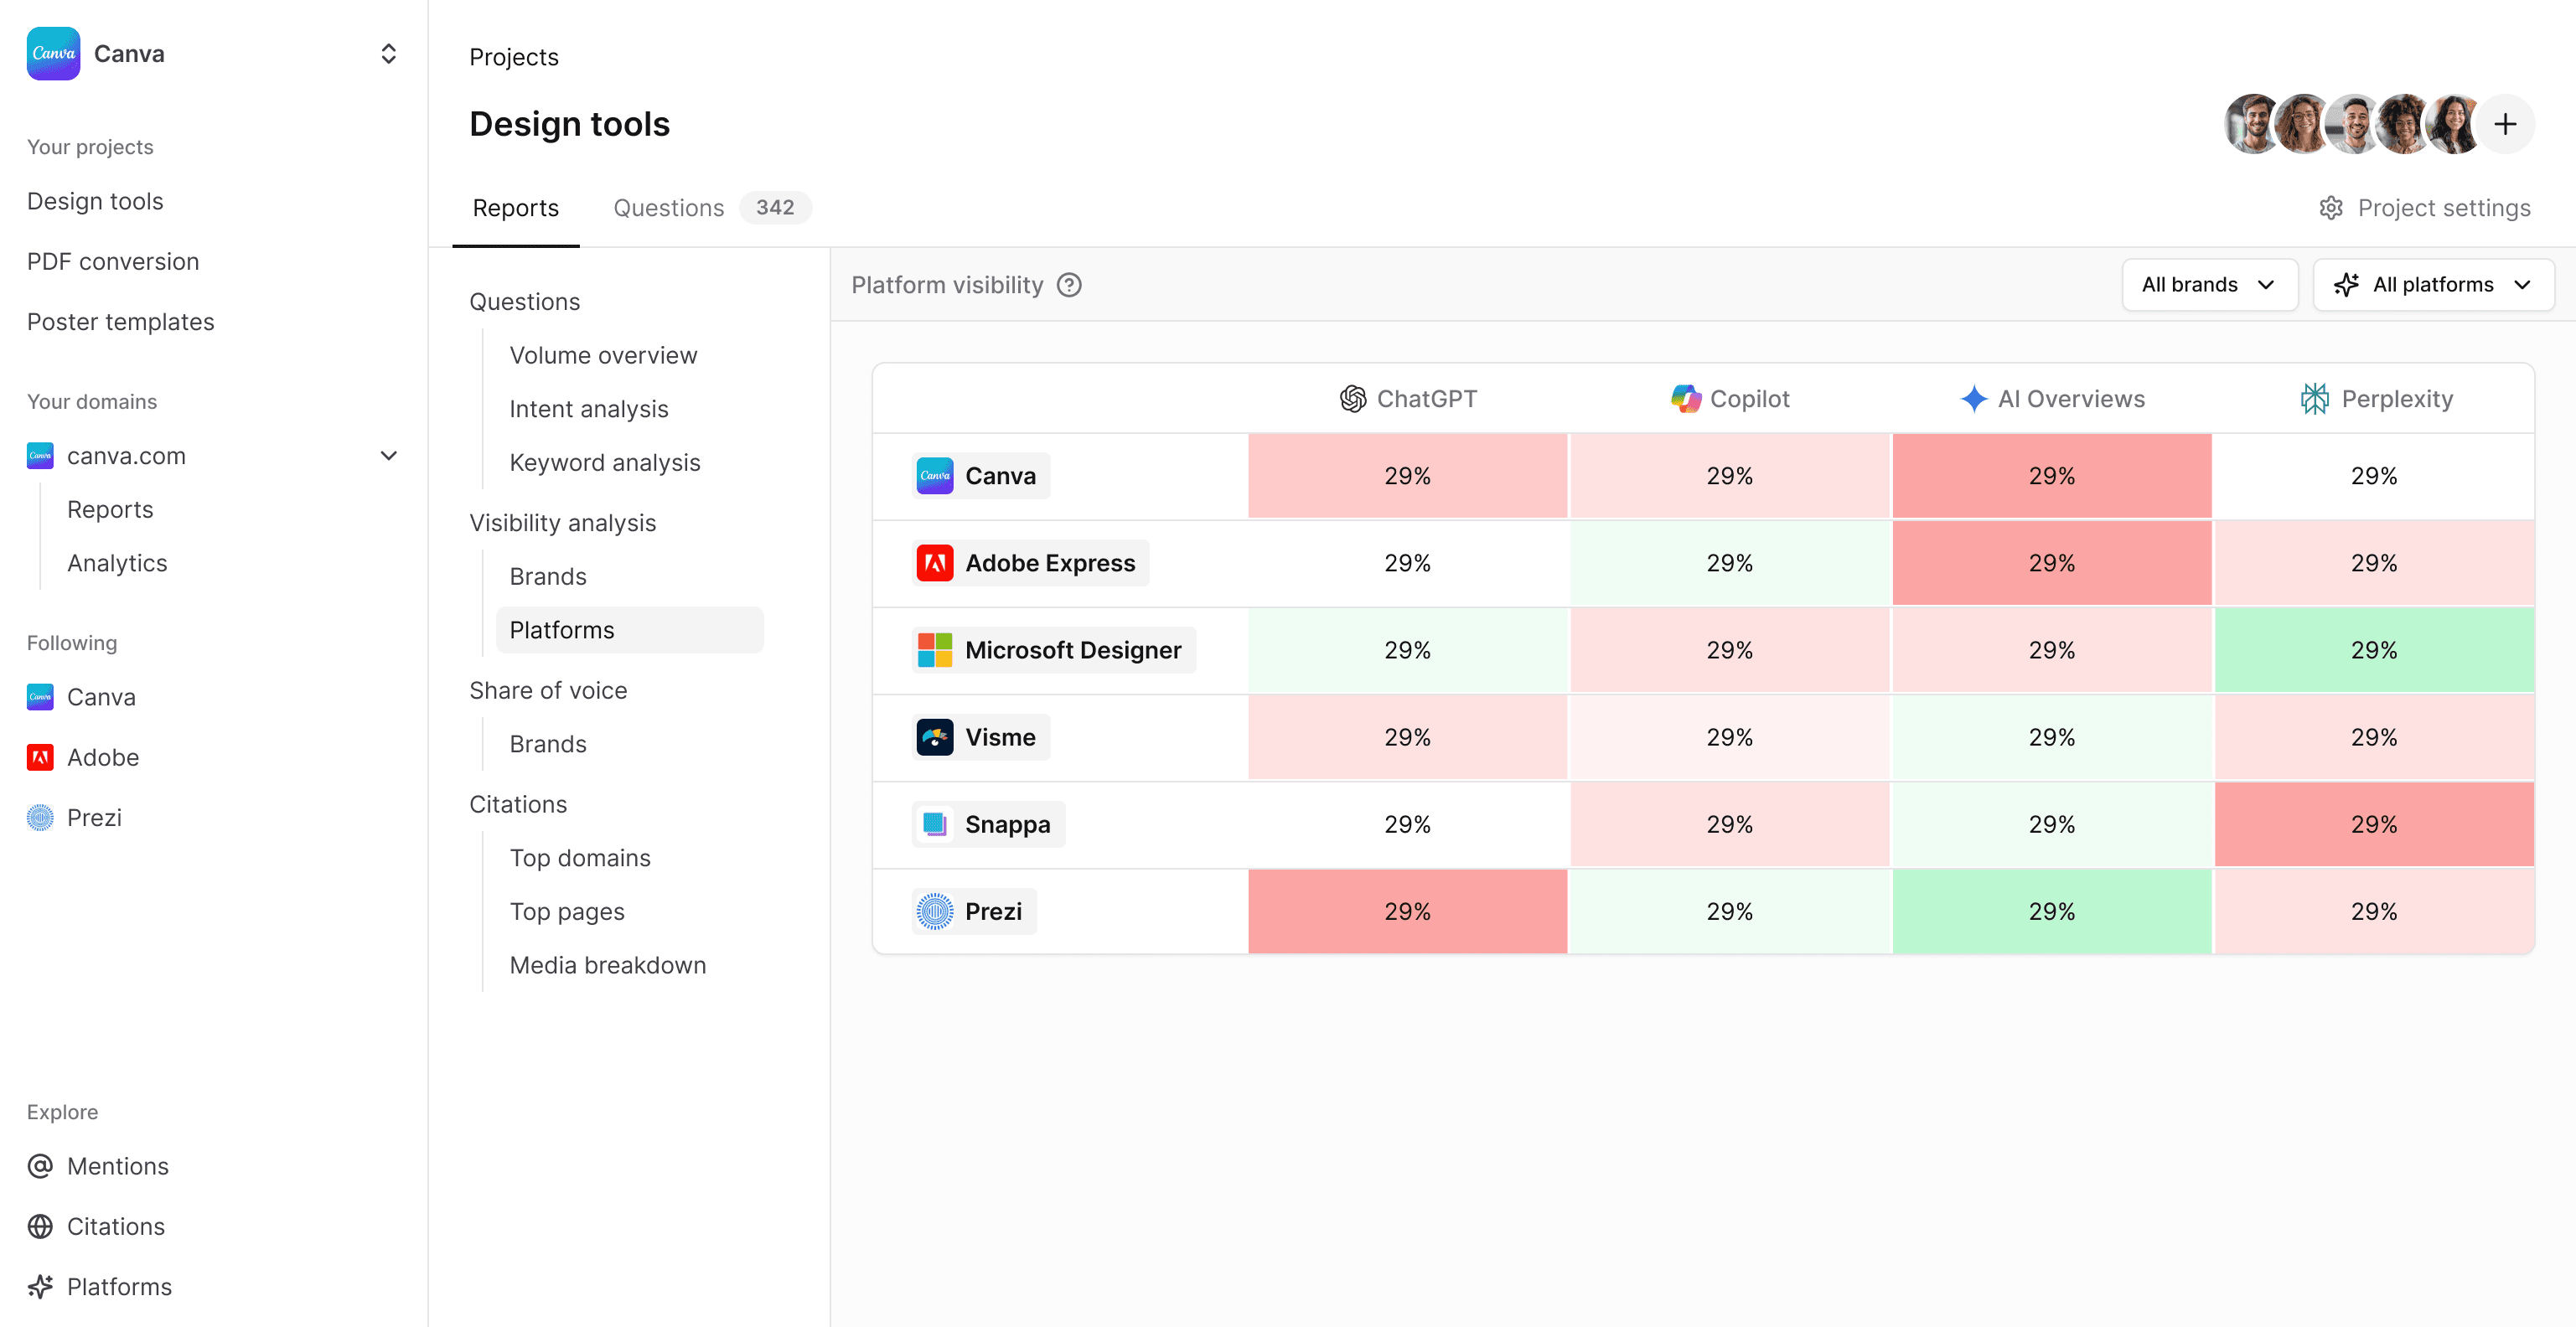Open the workspace switcher next to Canva
2576x1327 pixels.
388,53
